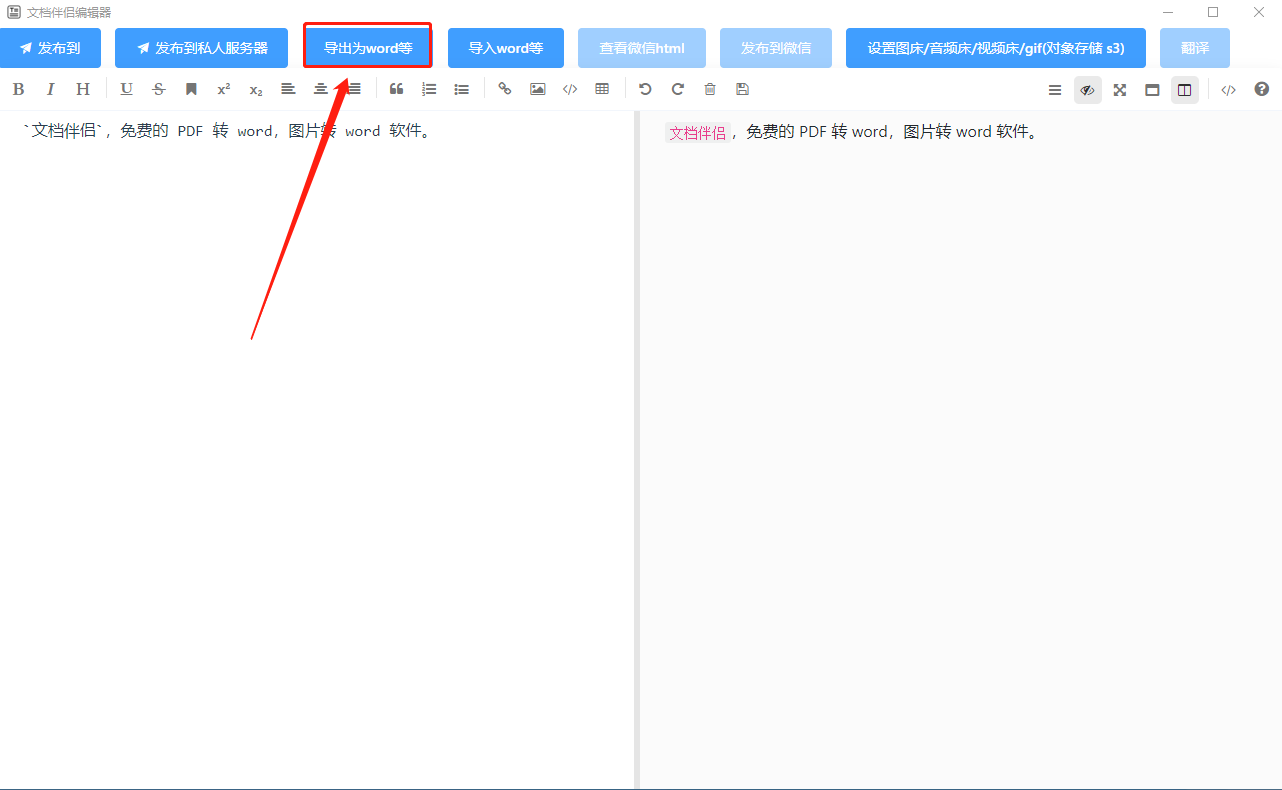Insert an image with the picture icon
The height and width of the screenshot is (790, 1282).
(x=537, y=89)
